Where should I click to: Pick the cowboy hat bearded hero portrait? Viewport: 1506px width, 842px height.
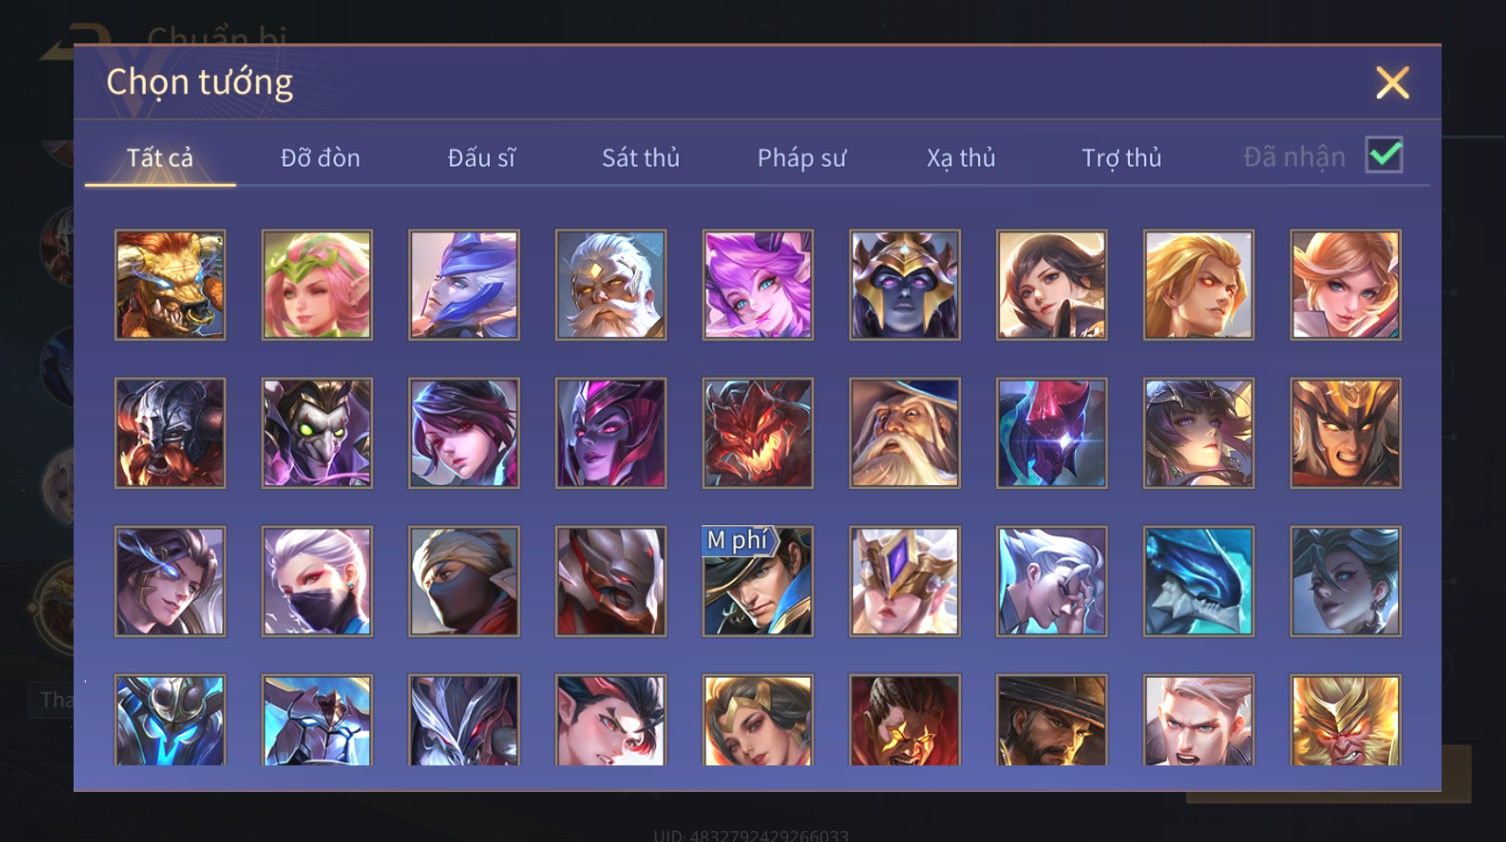[1051, 721]
